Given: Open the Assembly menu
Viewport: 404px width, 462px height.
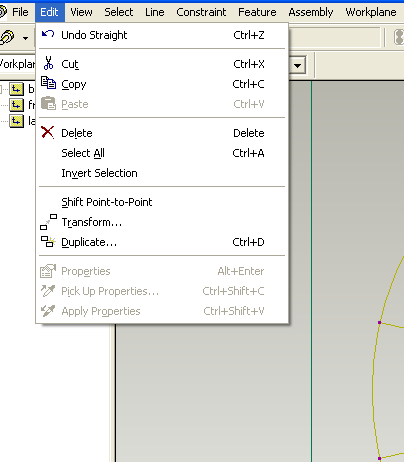Looking at the screenshot, I should coord(311,12).
